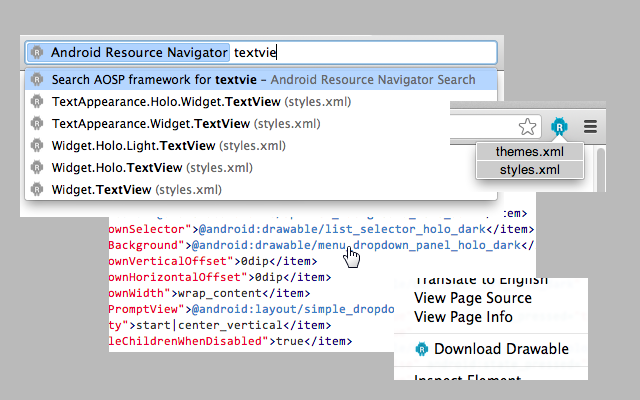
Task: Choose TextAppearance.Widget.TextView suggestion
Action: pyautogui.click(x=261, y=124)
